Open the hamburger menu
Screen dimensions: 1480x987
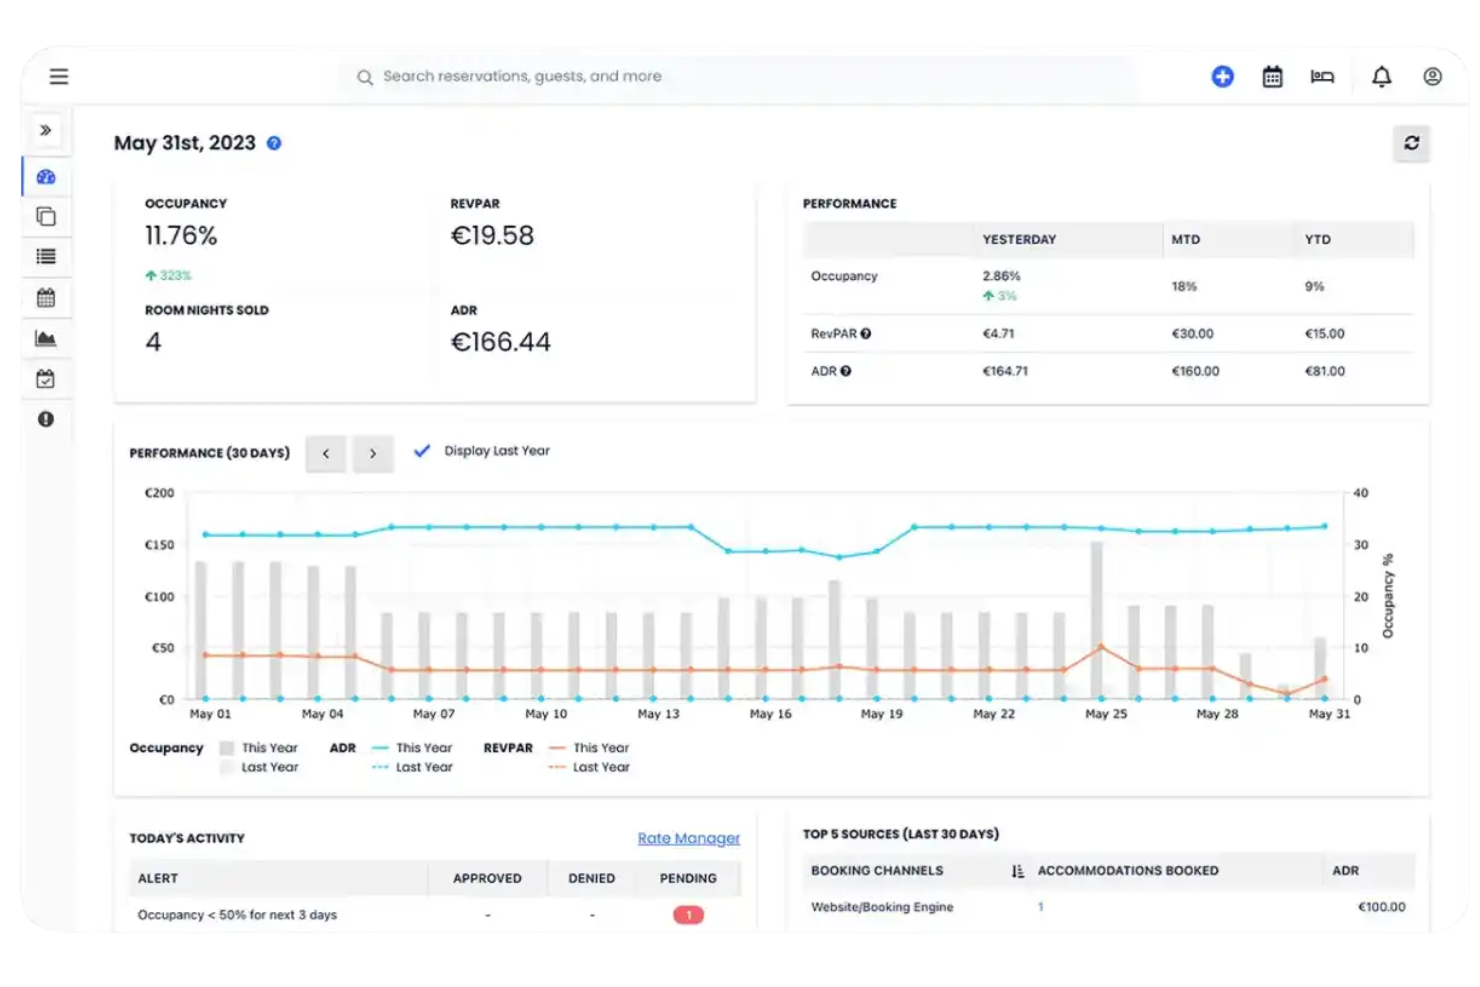[x=59, y=76]
